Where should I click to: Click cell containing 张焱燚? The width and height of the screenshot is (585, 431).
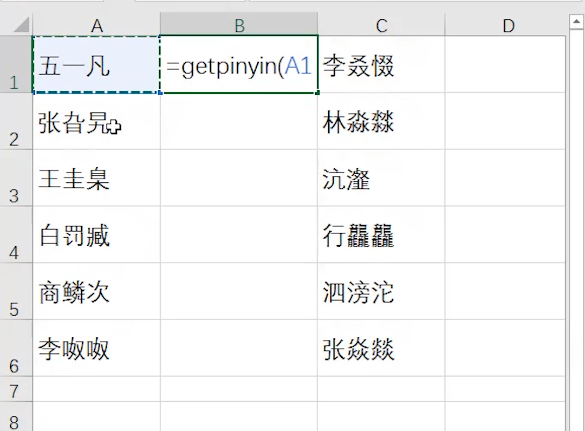381,348
